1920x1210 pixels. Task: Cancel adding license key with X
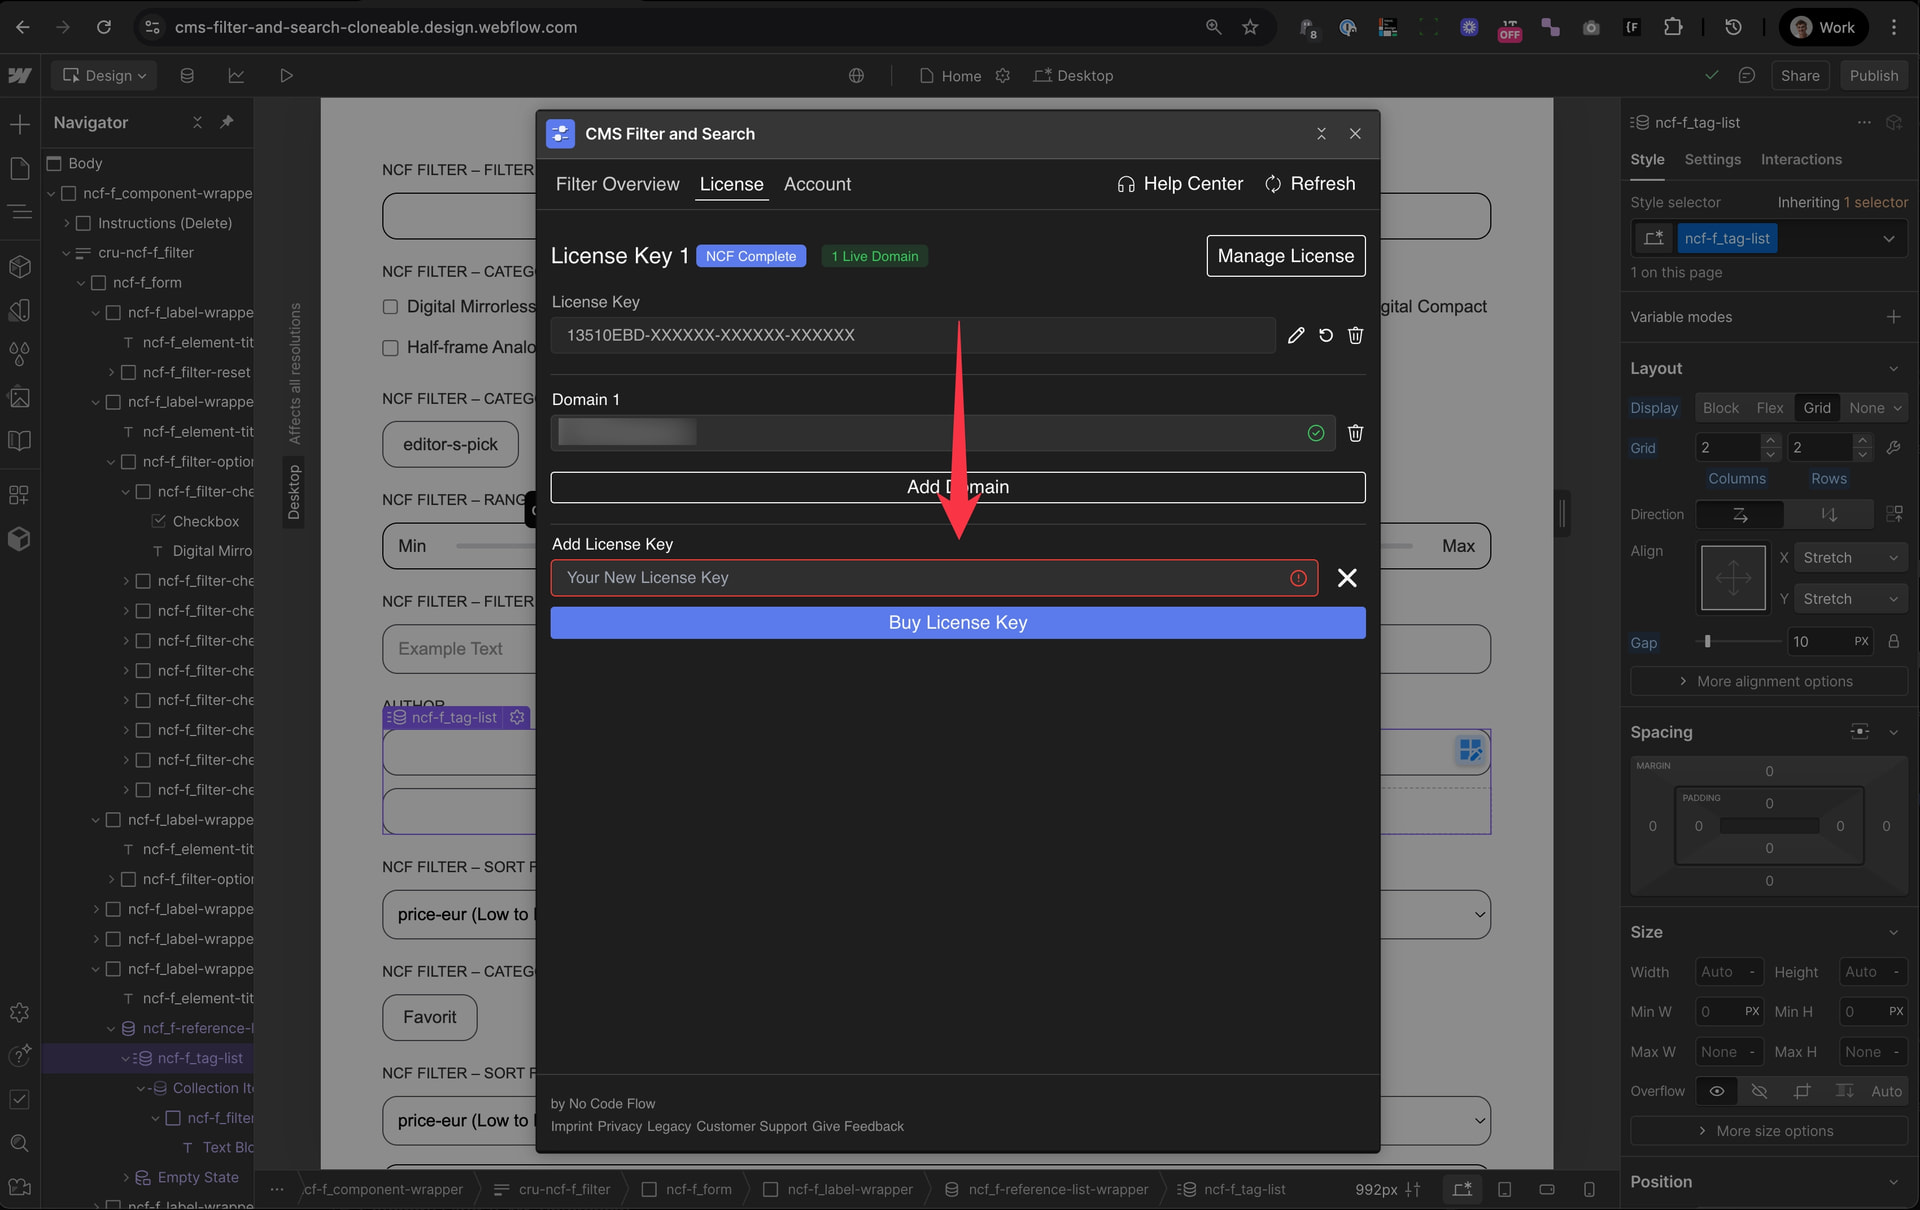coord(1347,578)
